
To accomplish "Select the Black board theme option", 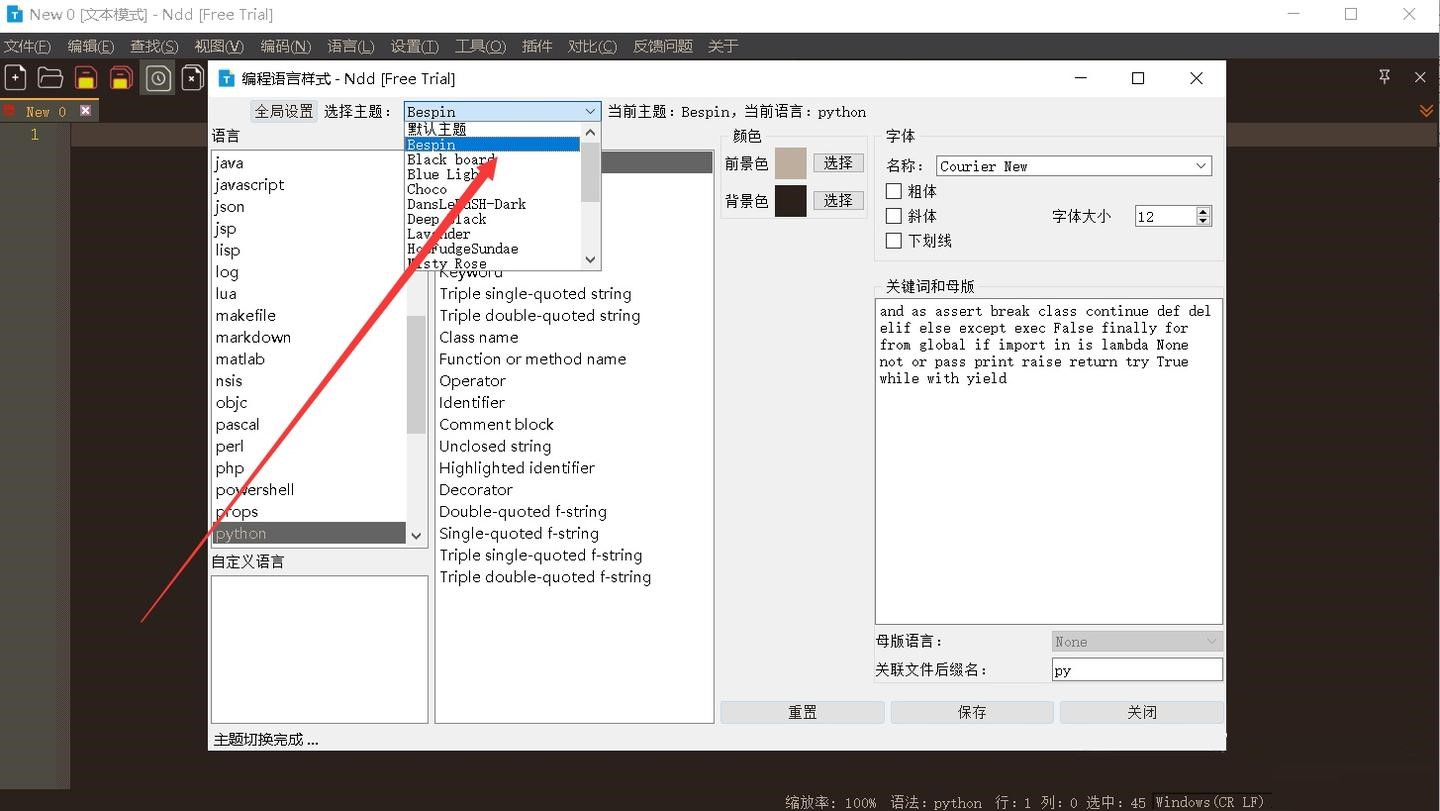I will click(492, 159).
